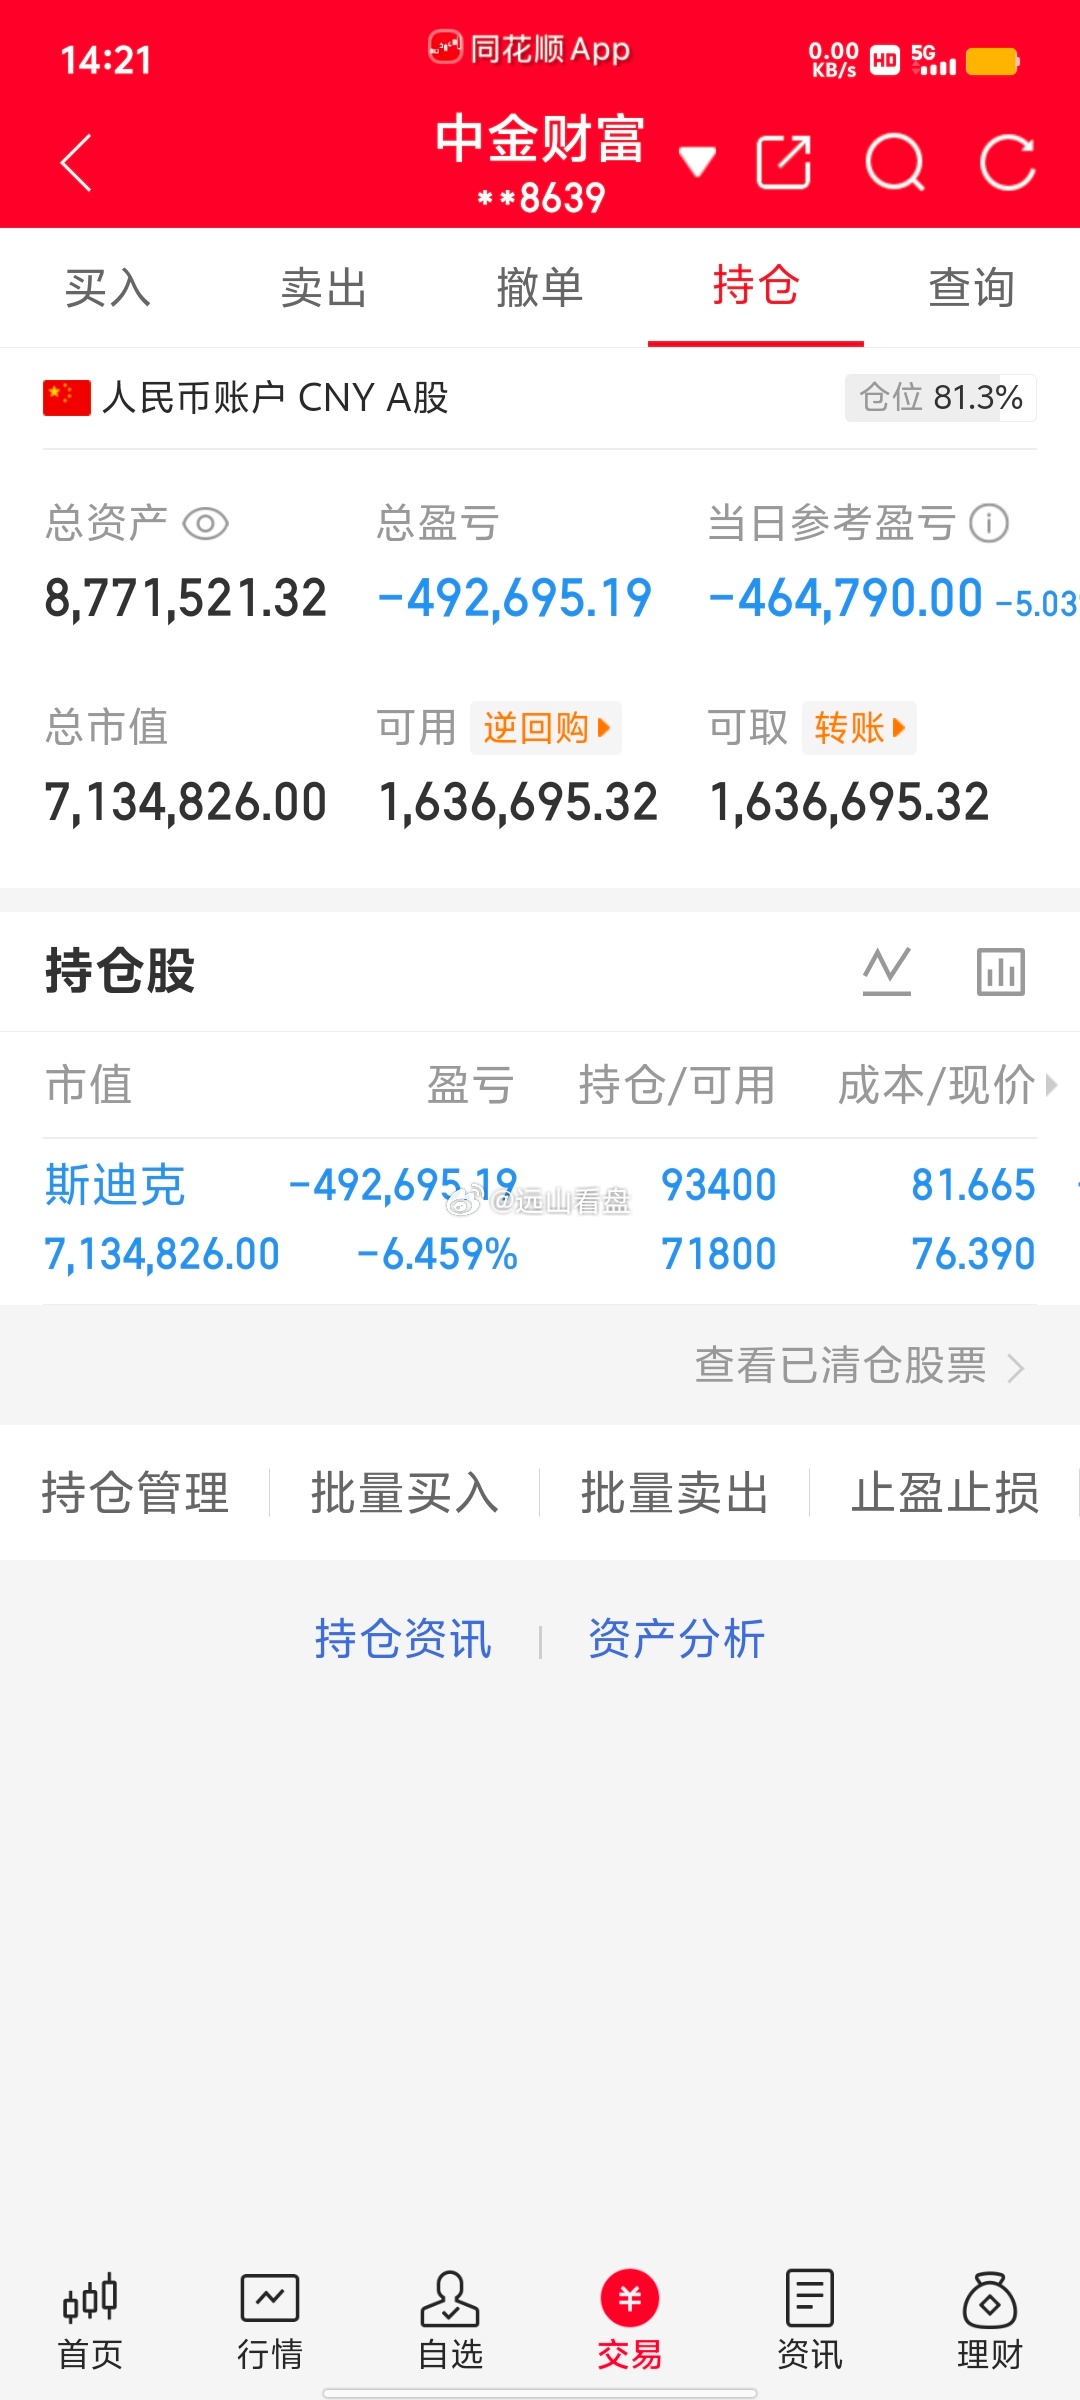Open the account switcher dropdown triangle
This screenshot has height=2400, width=1080.
697,160
